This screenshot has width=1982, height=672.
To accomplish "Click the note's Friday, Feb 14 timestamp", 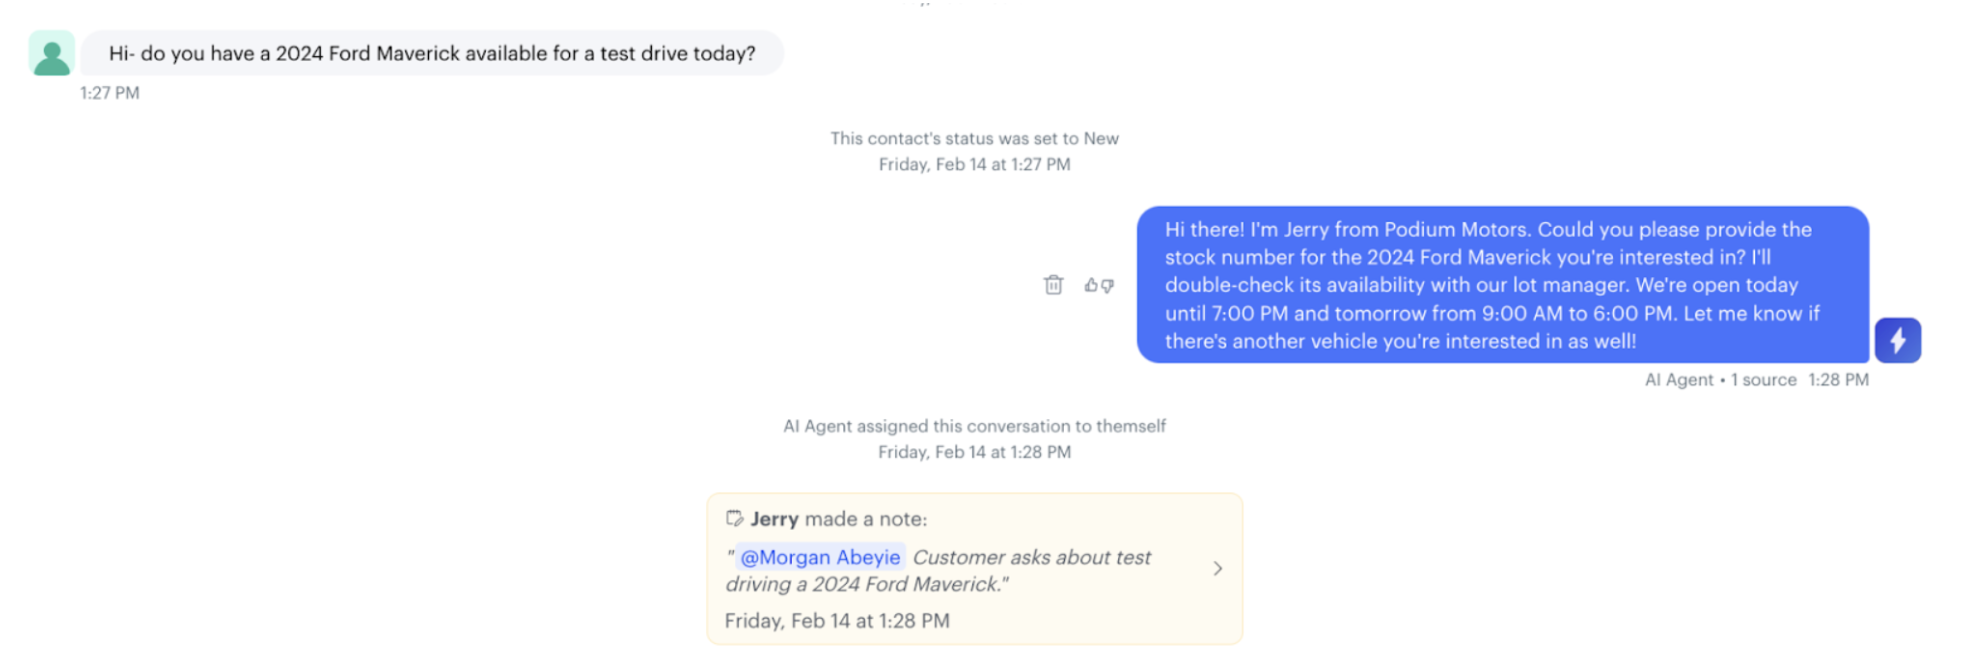I will pyautogui.click(x=837, y=621).
